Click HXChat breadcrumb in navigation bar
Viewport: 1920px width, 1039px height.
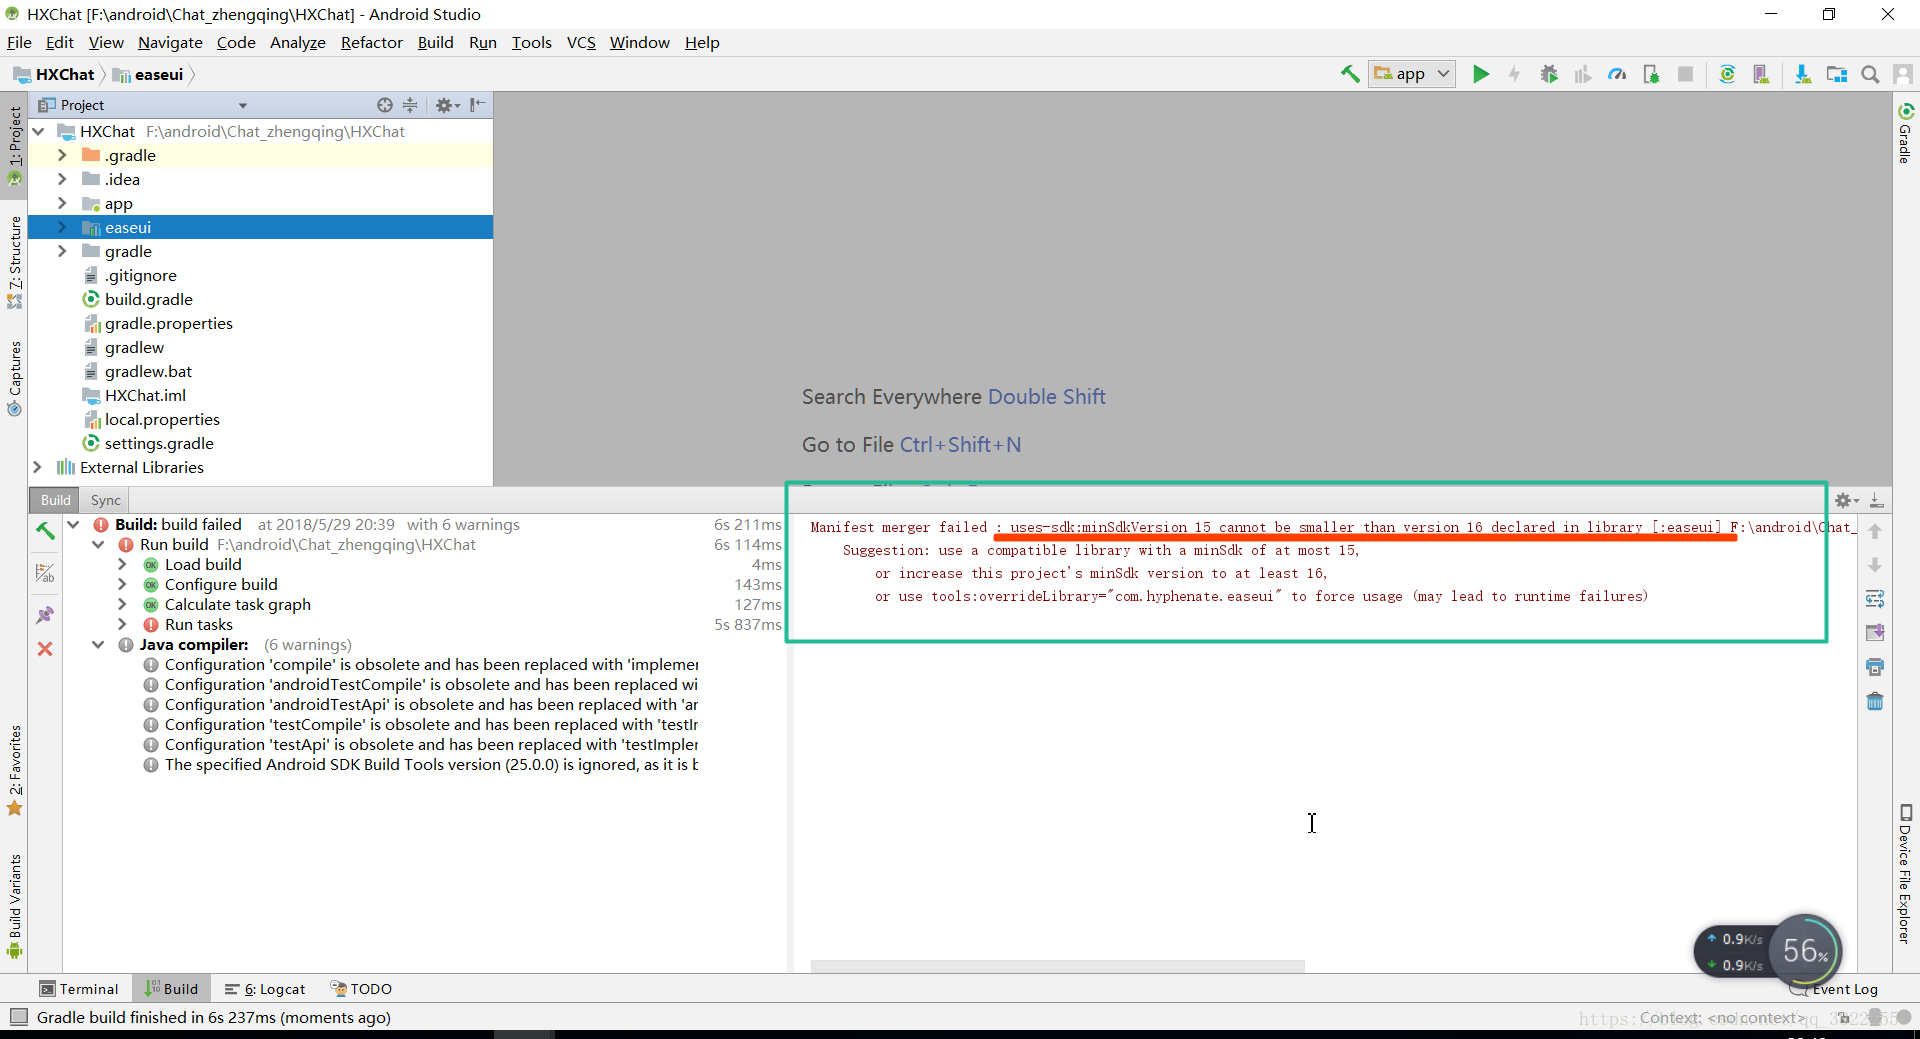pyautogui.click(x=54, y=74)
